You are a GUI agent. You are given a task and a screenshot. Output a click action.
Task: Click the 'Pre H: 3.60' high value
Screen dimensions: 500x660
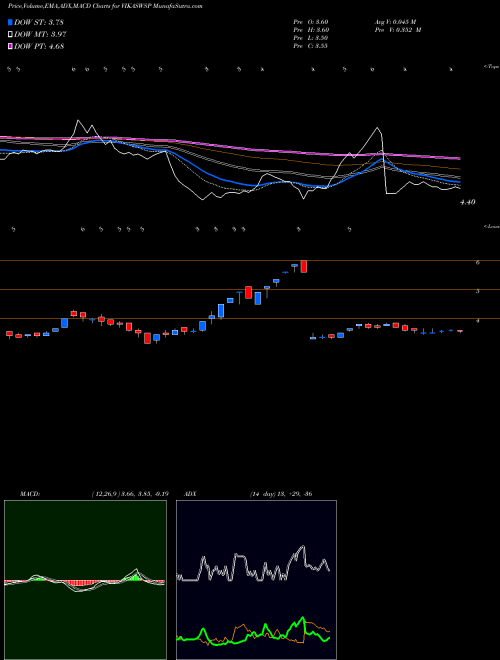(311, 30)
